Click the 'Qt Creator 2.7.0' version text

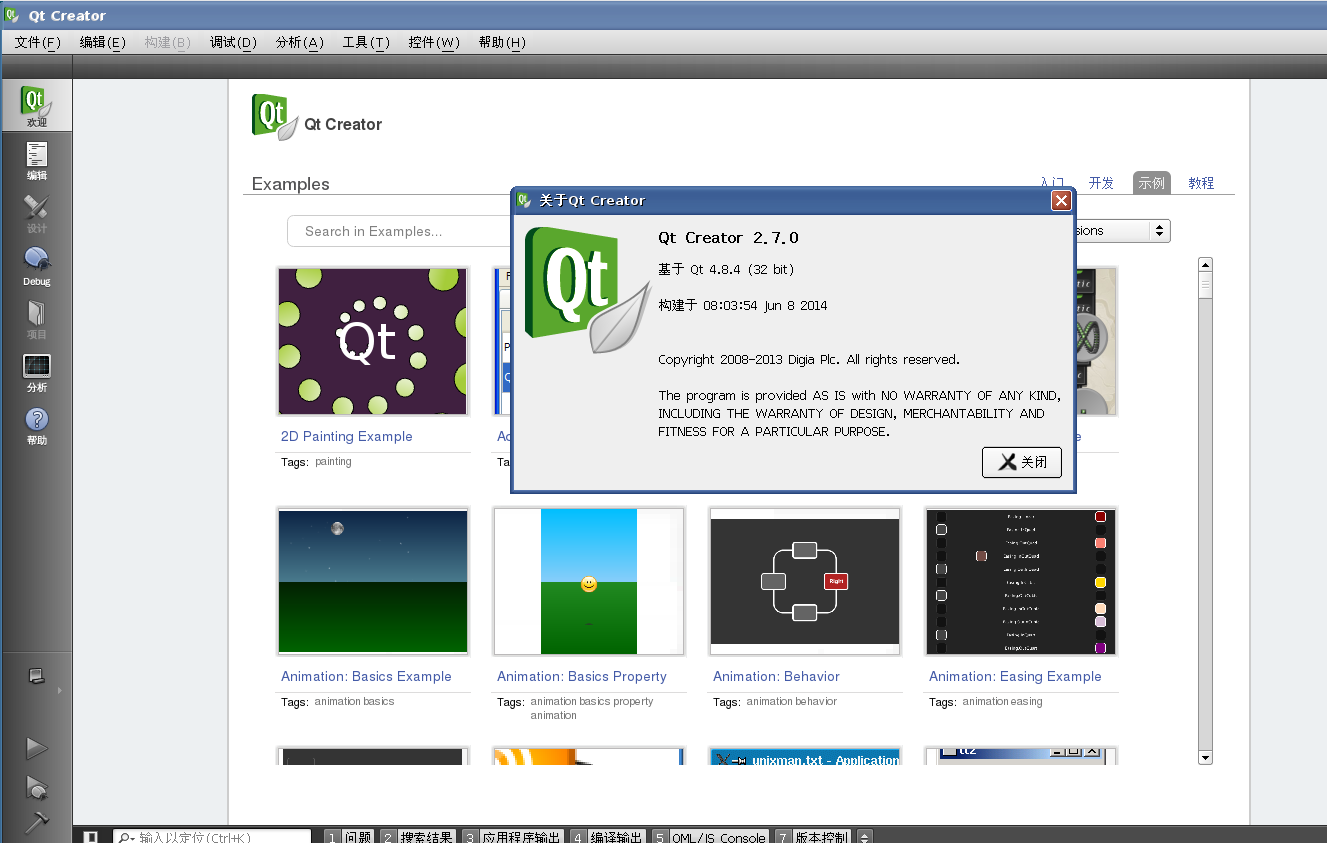tap(728, 238)
